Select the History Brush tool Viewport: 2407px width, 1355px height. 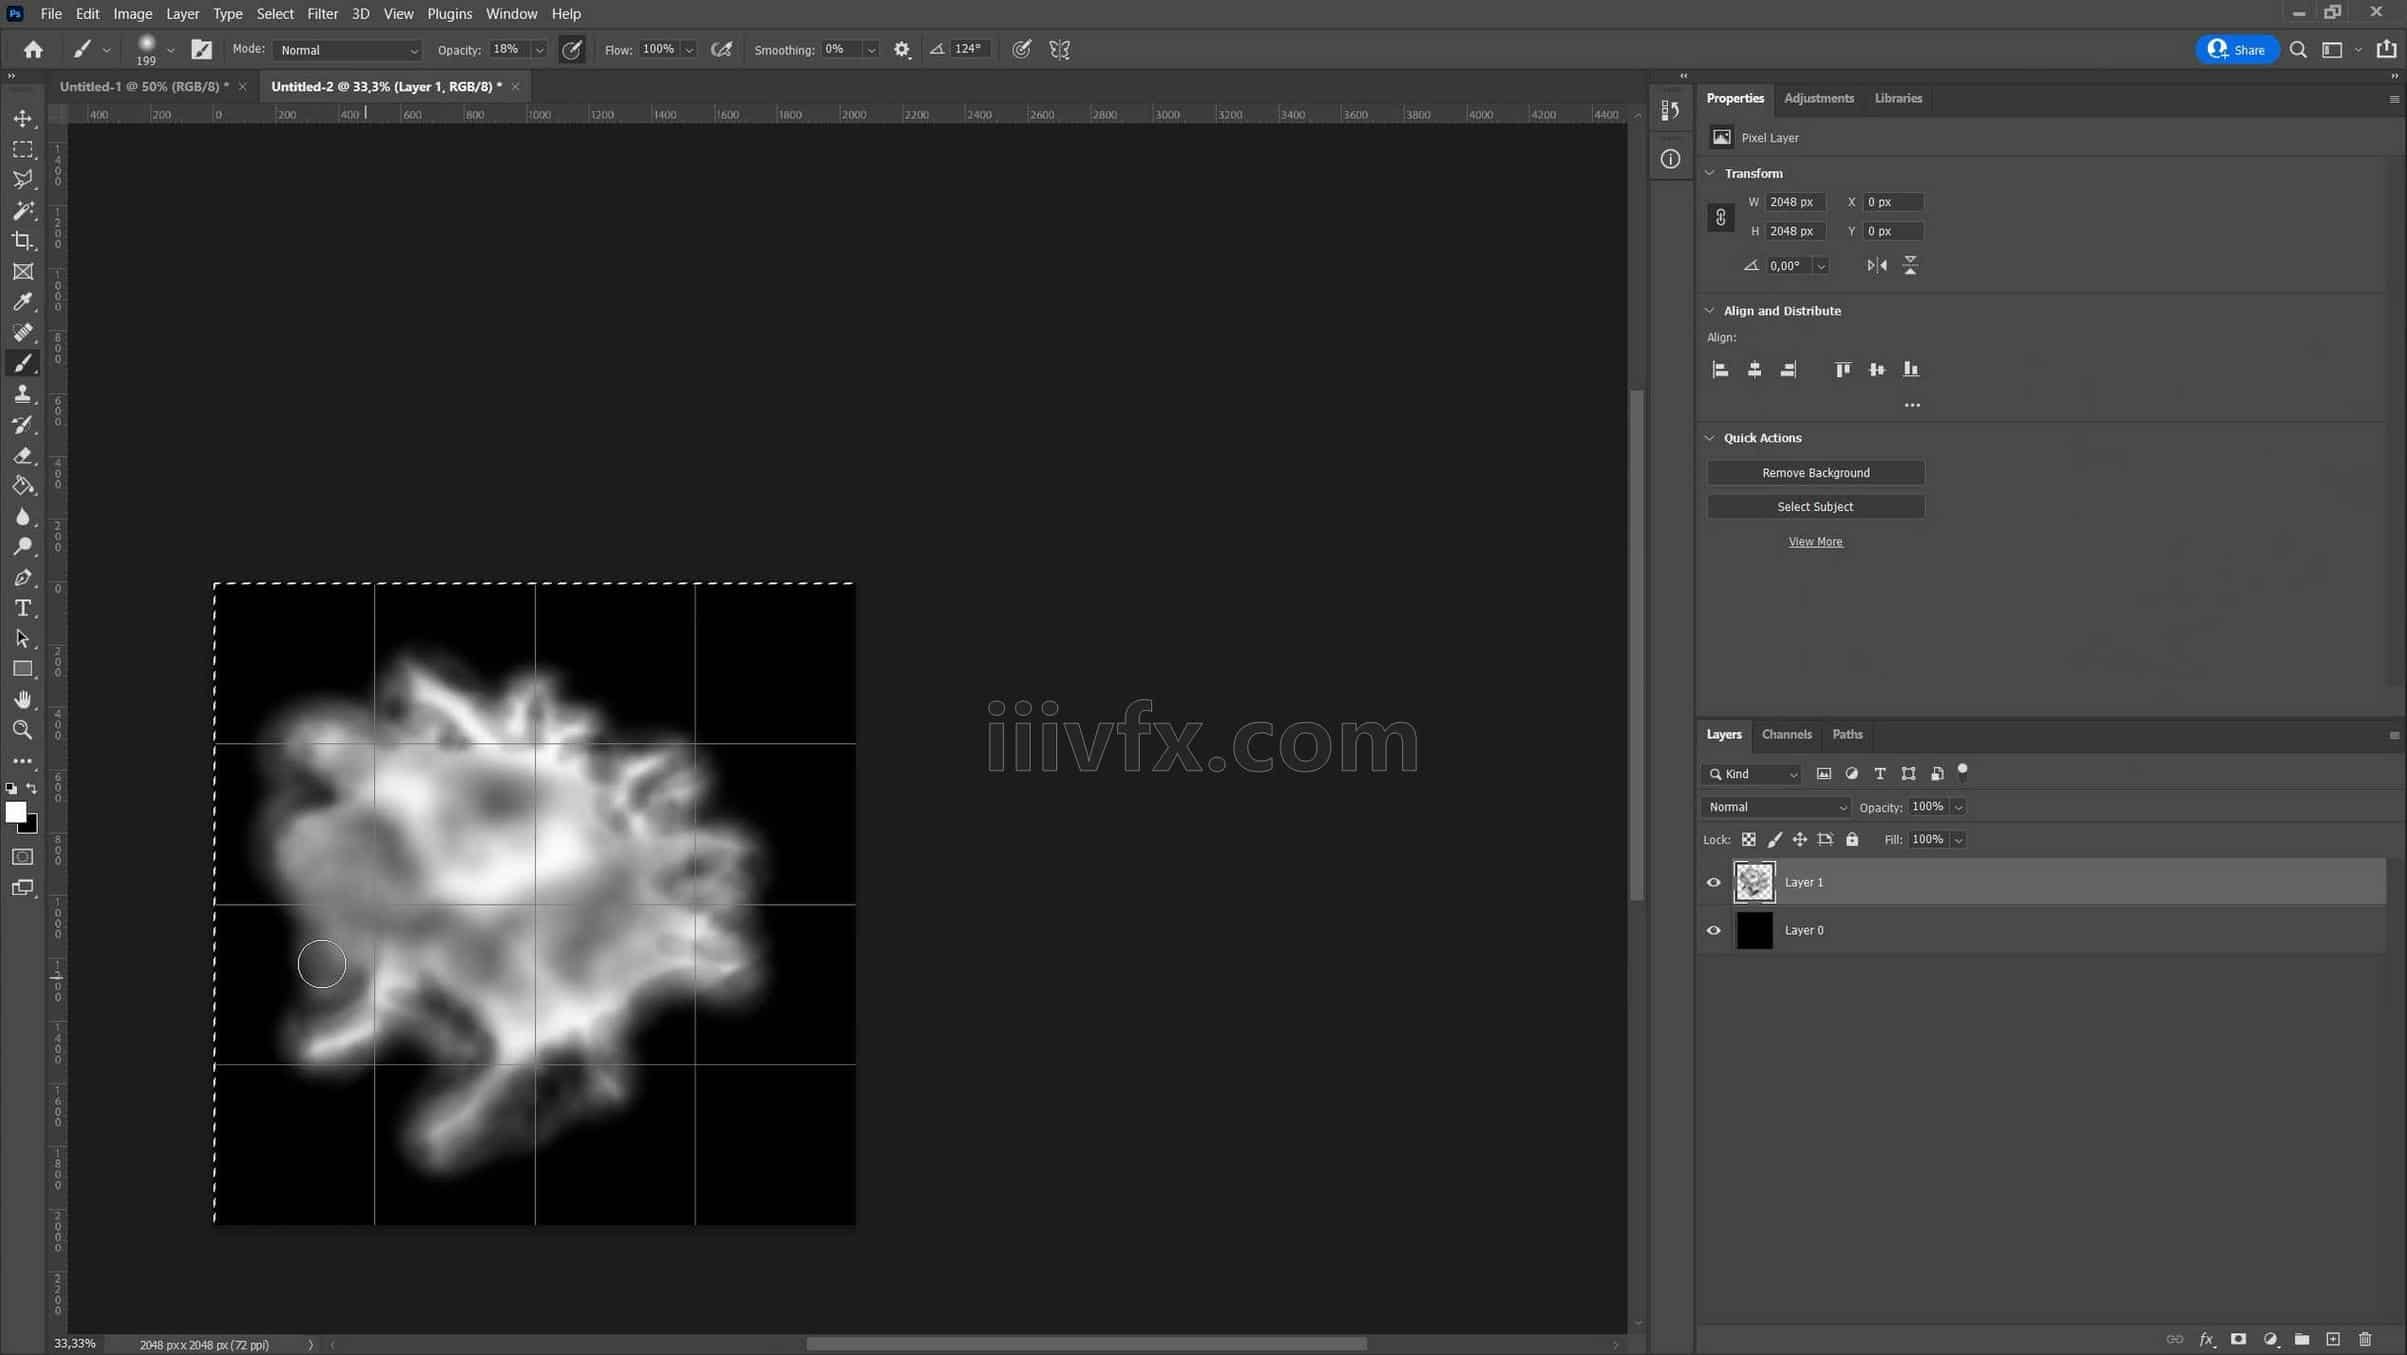pos(23,425)
